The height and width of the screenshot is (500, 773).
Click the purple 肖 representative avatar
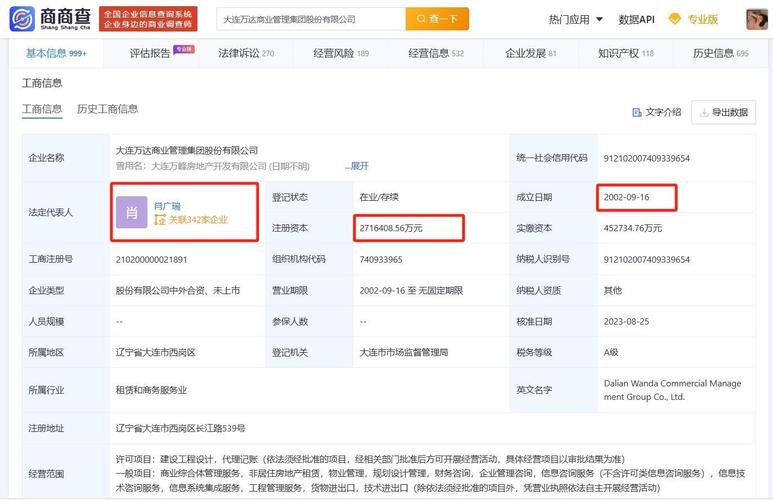coord(131,212)
